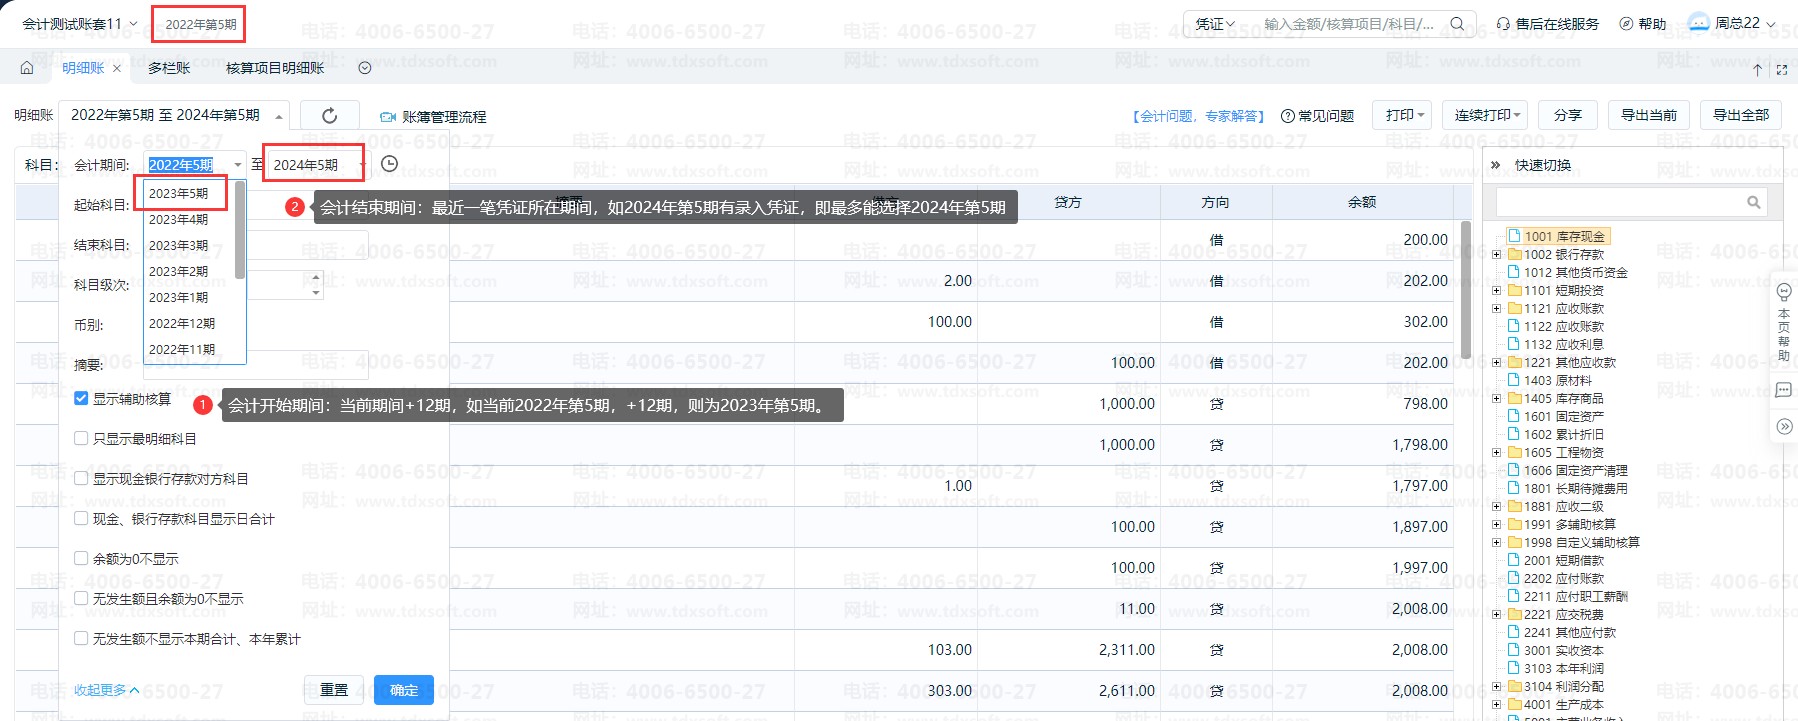Click the refresh button beside the period selector
Viewport: 1798px width, 721px height.
[x=330, y=116]
